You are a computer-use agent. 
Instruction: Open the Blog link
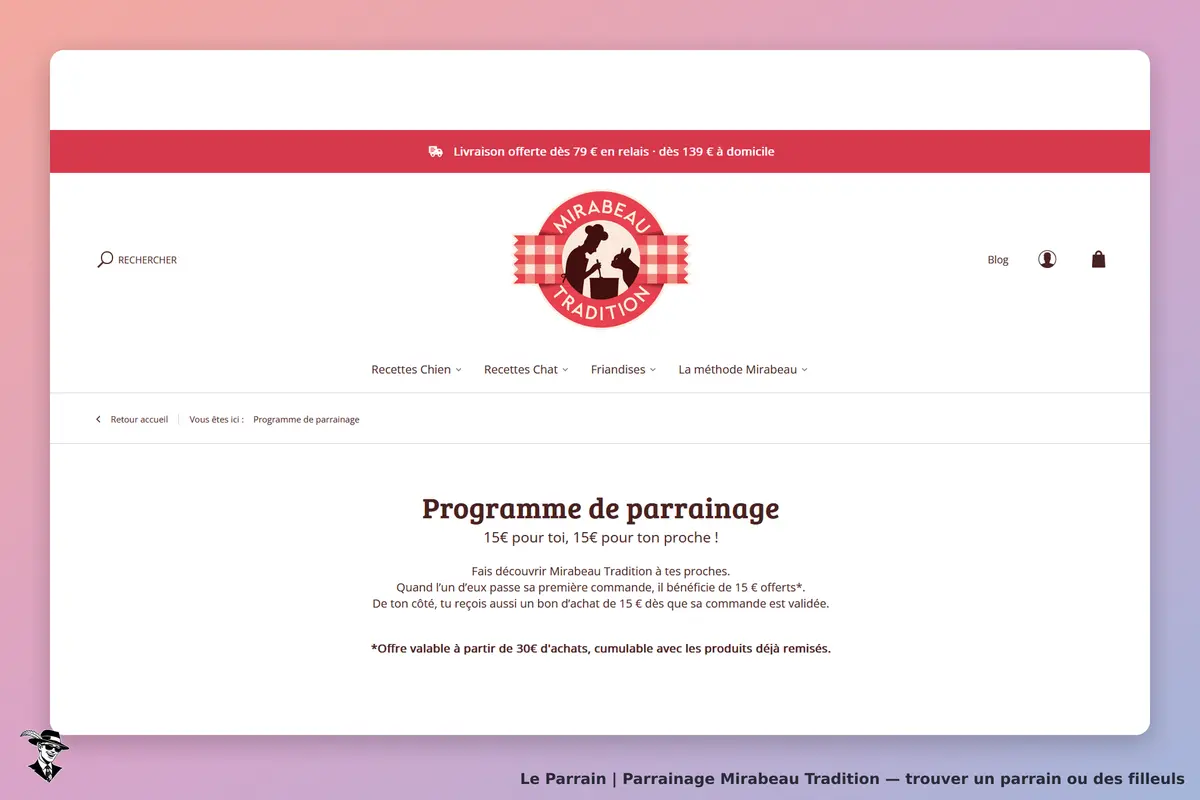[998, 260]
